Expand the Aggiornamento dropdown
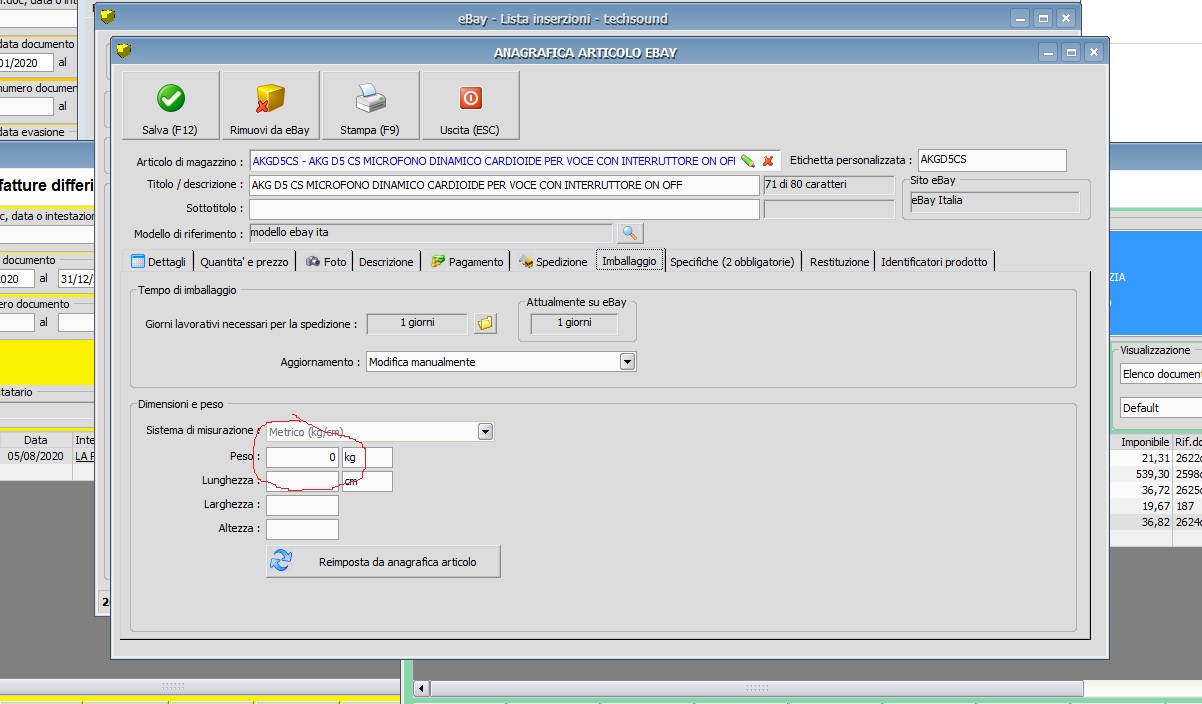 [627, 361]
